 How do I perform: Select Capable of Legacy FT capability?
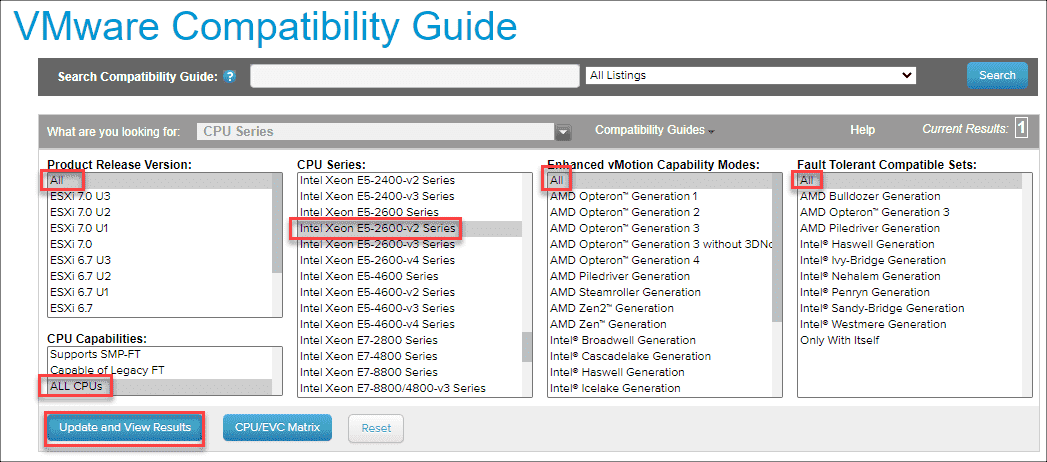[160, 371]
